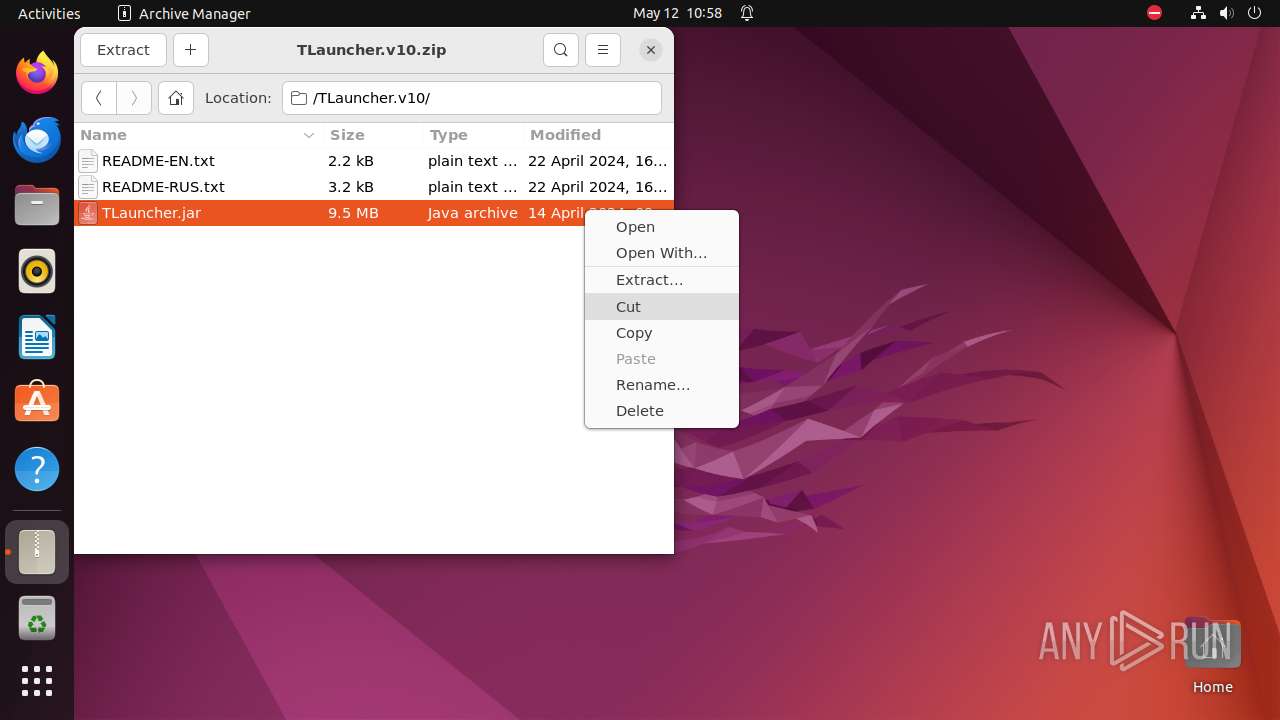Open the Archive Manager app menu in the top bar
1280x720 pixels.
184,13
